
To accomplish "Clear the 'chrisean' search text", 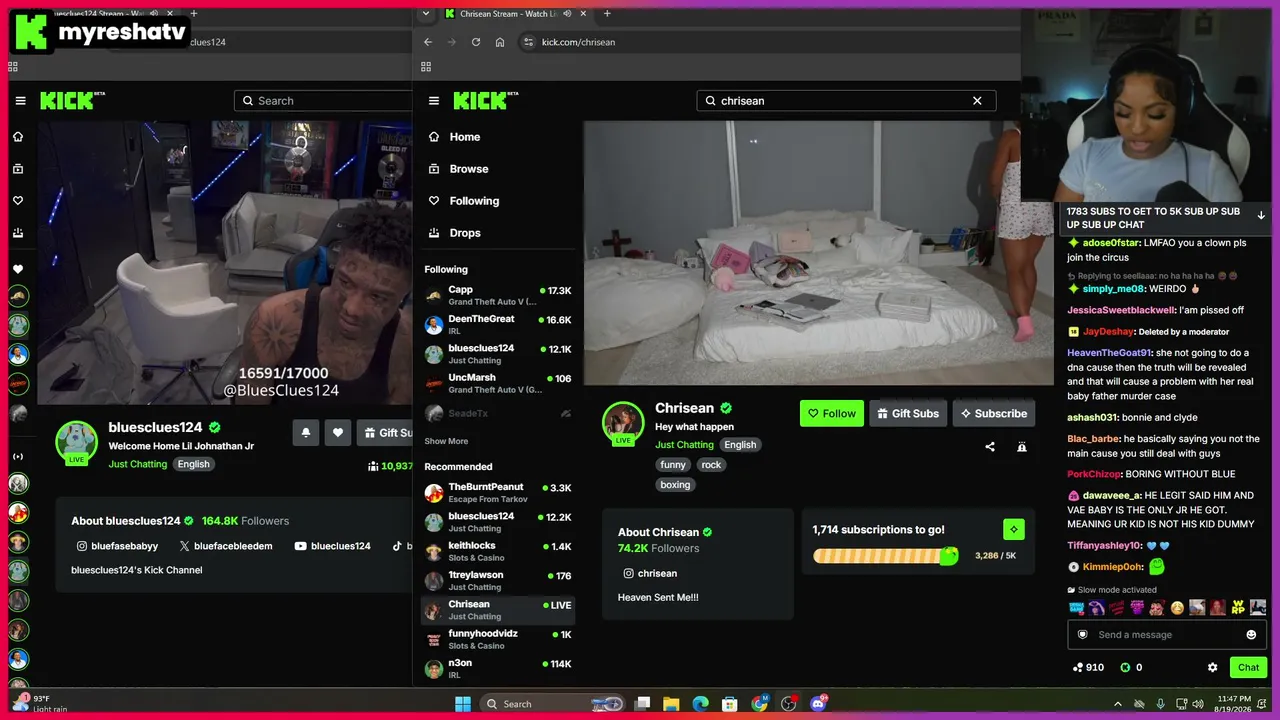I will [x=977, y=101].
